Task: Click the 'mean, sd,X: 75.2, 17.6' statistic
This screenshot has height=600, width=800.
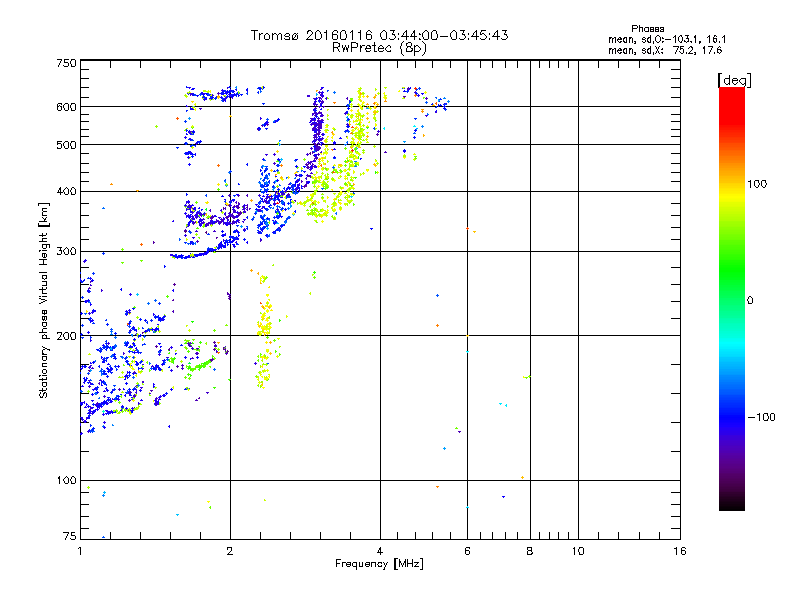Action: click(665, 50)
